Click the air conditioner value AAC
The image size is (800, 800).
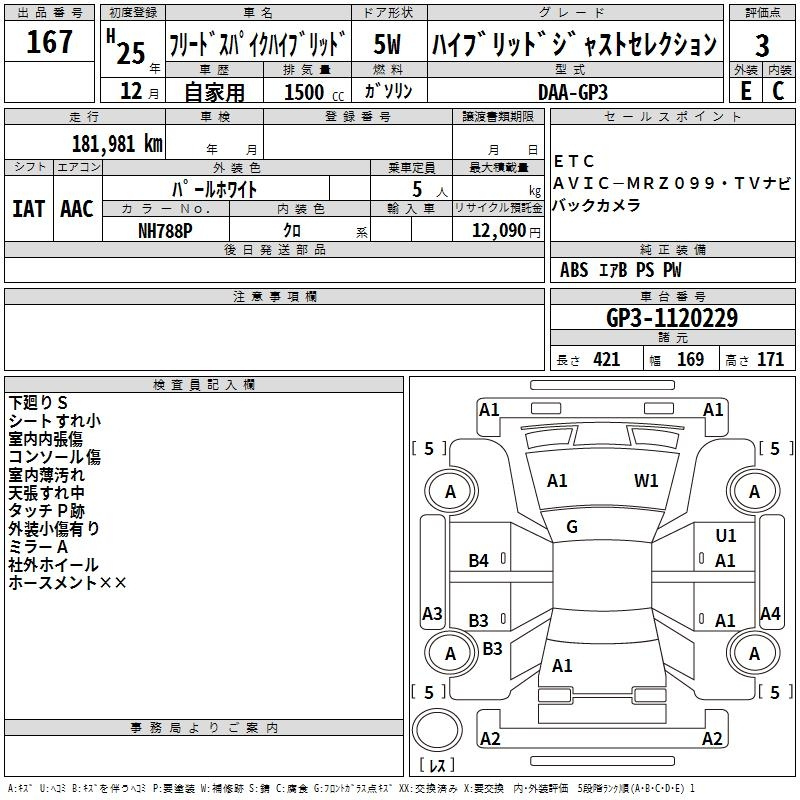[77, 209]
